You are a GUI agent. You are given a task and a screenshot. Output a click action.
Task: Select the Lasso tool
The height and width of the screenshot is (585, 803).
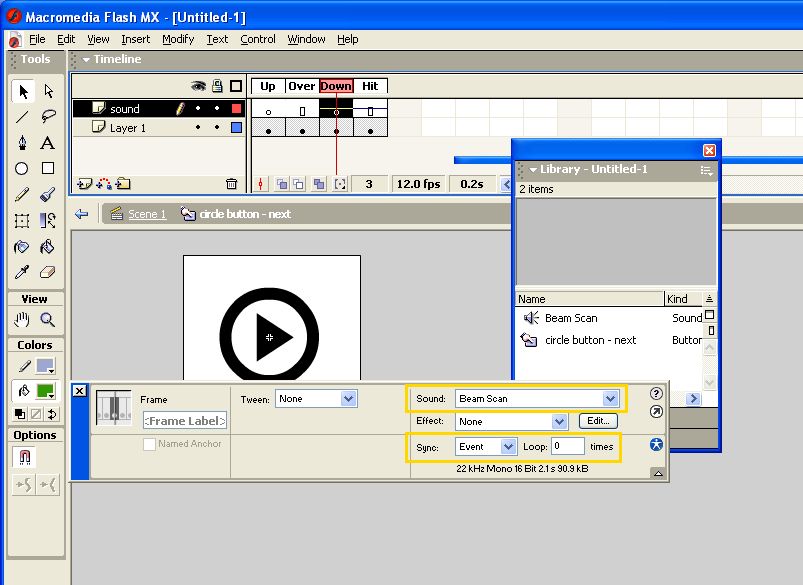click(x=48, y=117)
